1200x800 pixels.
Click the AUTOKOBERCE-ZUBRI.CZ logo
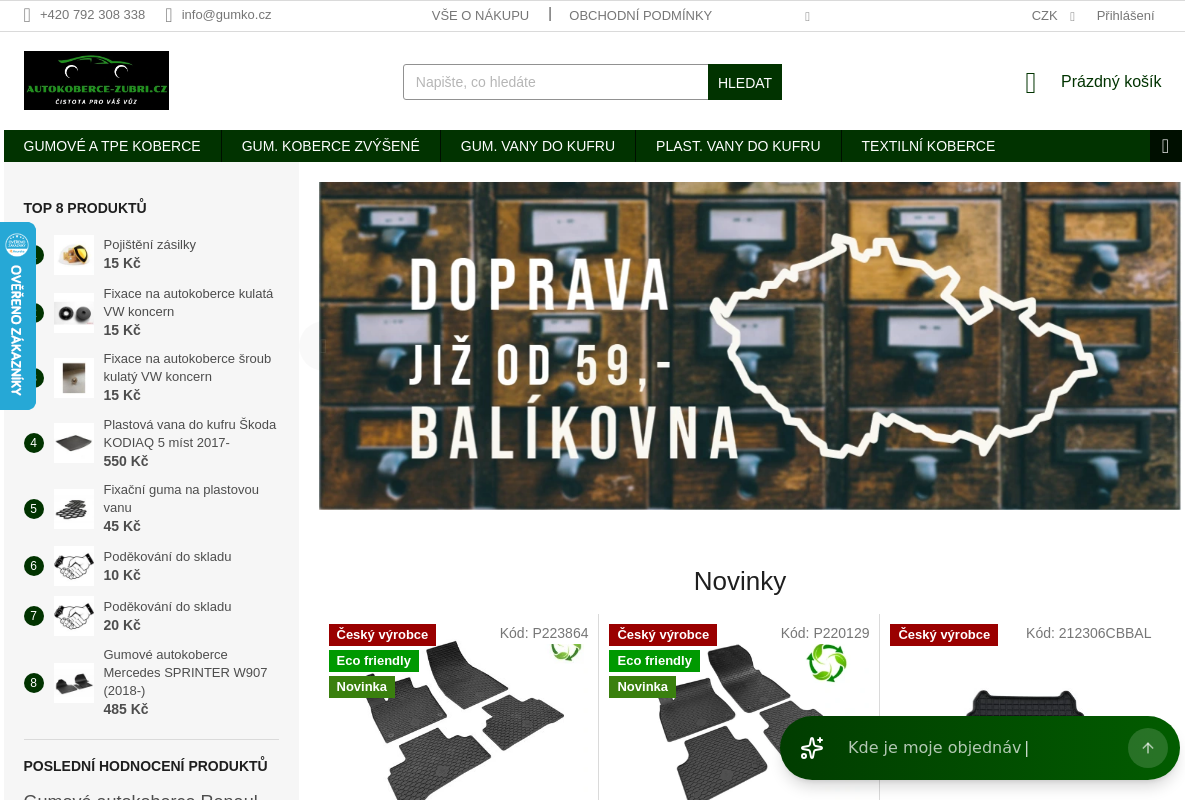tap(96, 80)
